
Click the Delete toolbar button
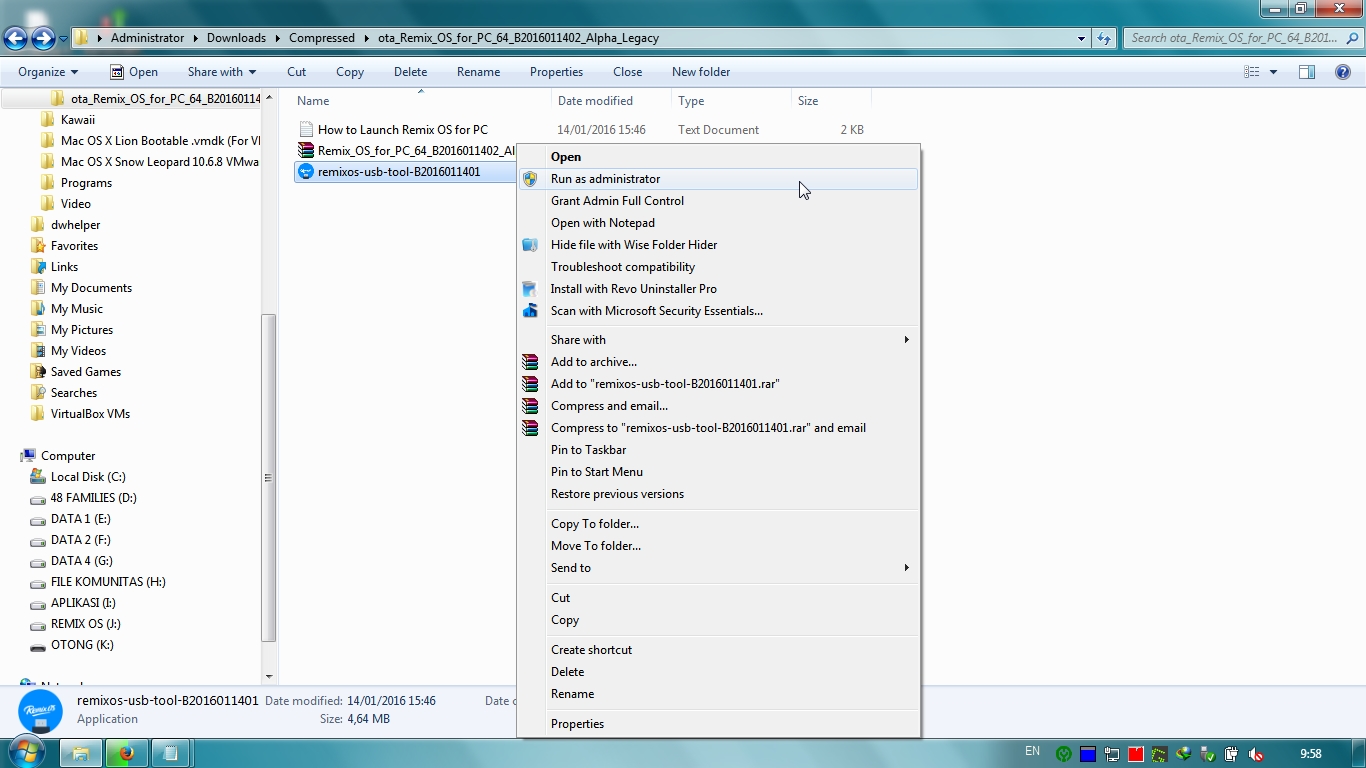pyautogui.click(x=410, y=72)
